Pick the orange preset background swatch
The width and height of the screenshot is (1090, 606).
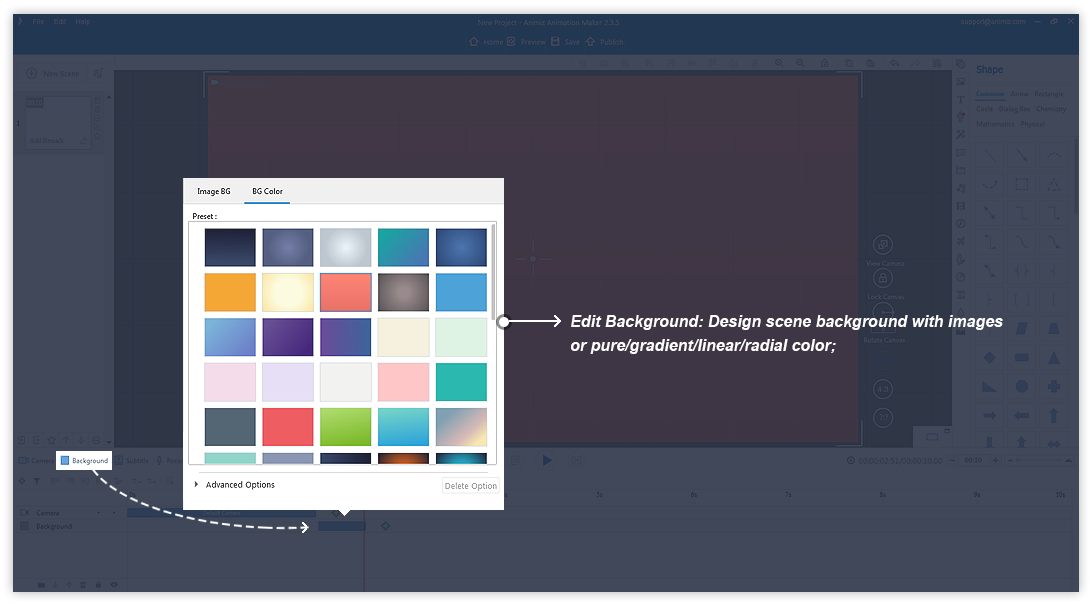coord(230,292)
